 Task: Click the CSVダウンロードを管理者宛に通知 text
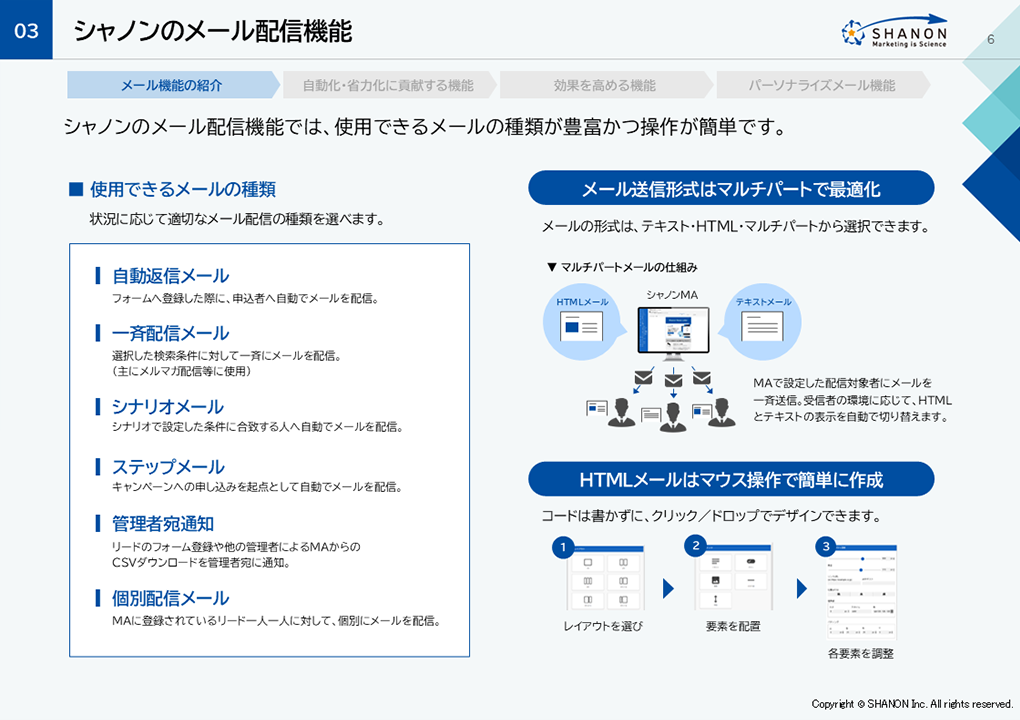click(201, 563)
